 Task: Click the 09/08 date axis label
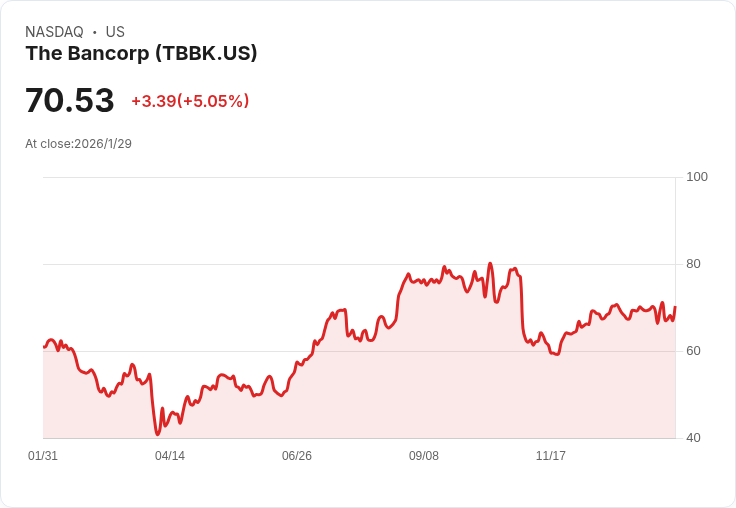pos(424,456)
